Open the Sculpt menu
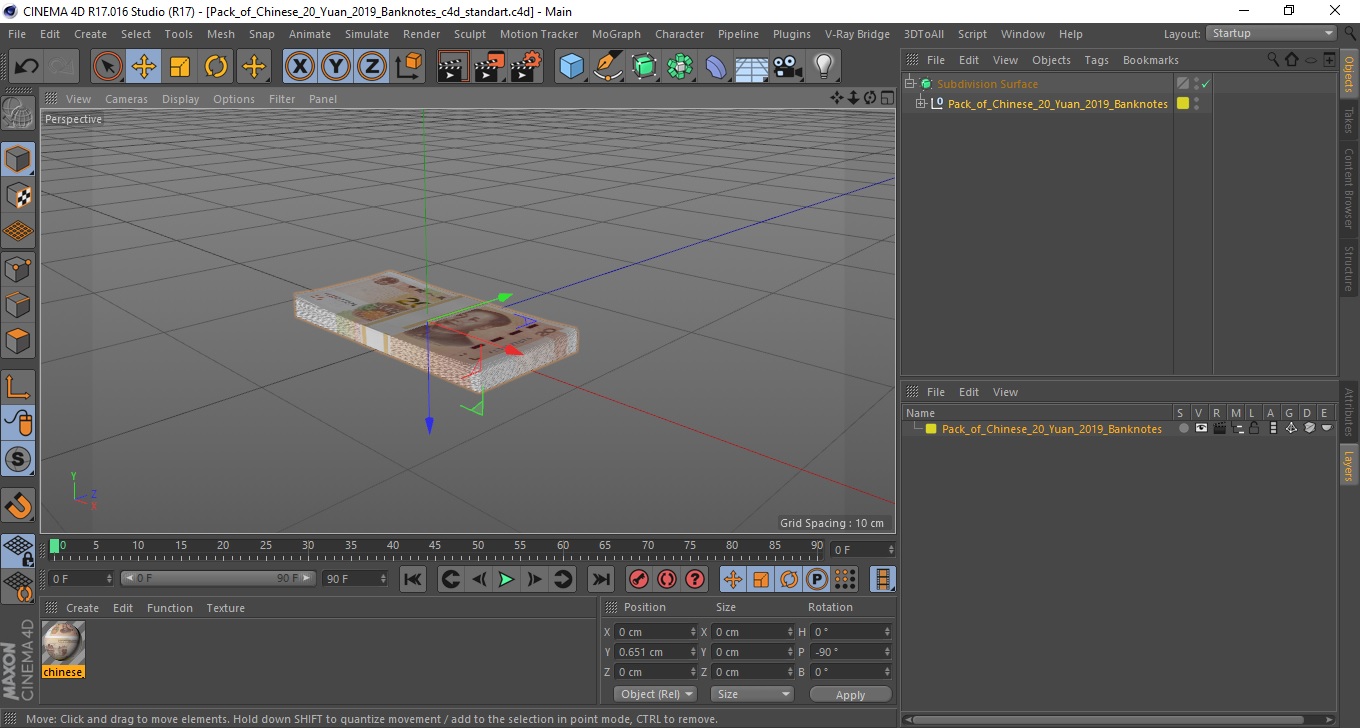Viewport: 1360px width, 728px height. pos(470,34)
